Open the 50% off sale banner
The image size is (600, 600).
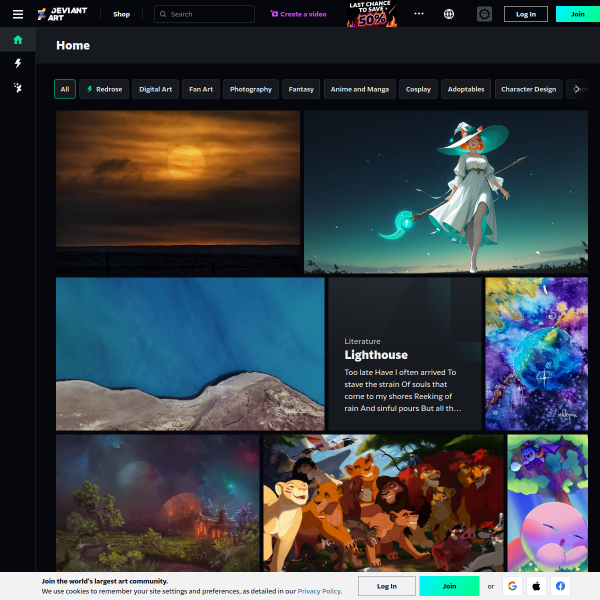click(372, 14)
